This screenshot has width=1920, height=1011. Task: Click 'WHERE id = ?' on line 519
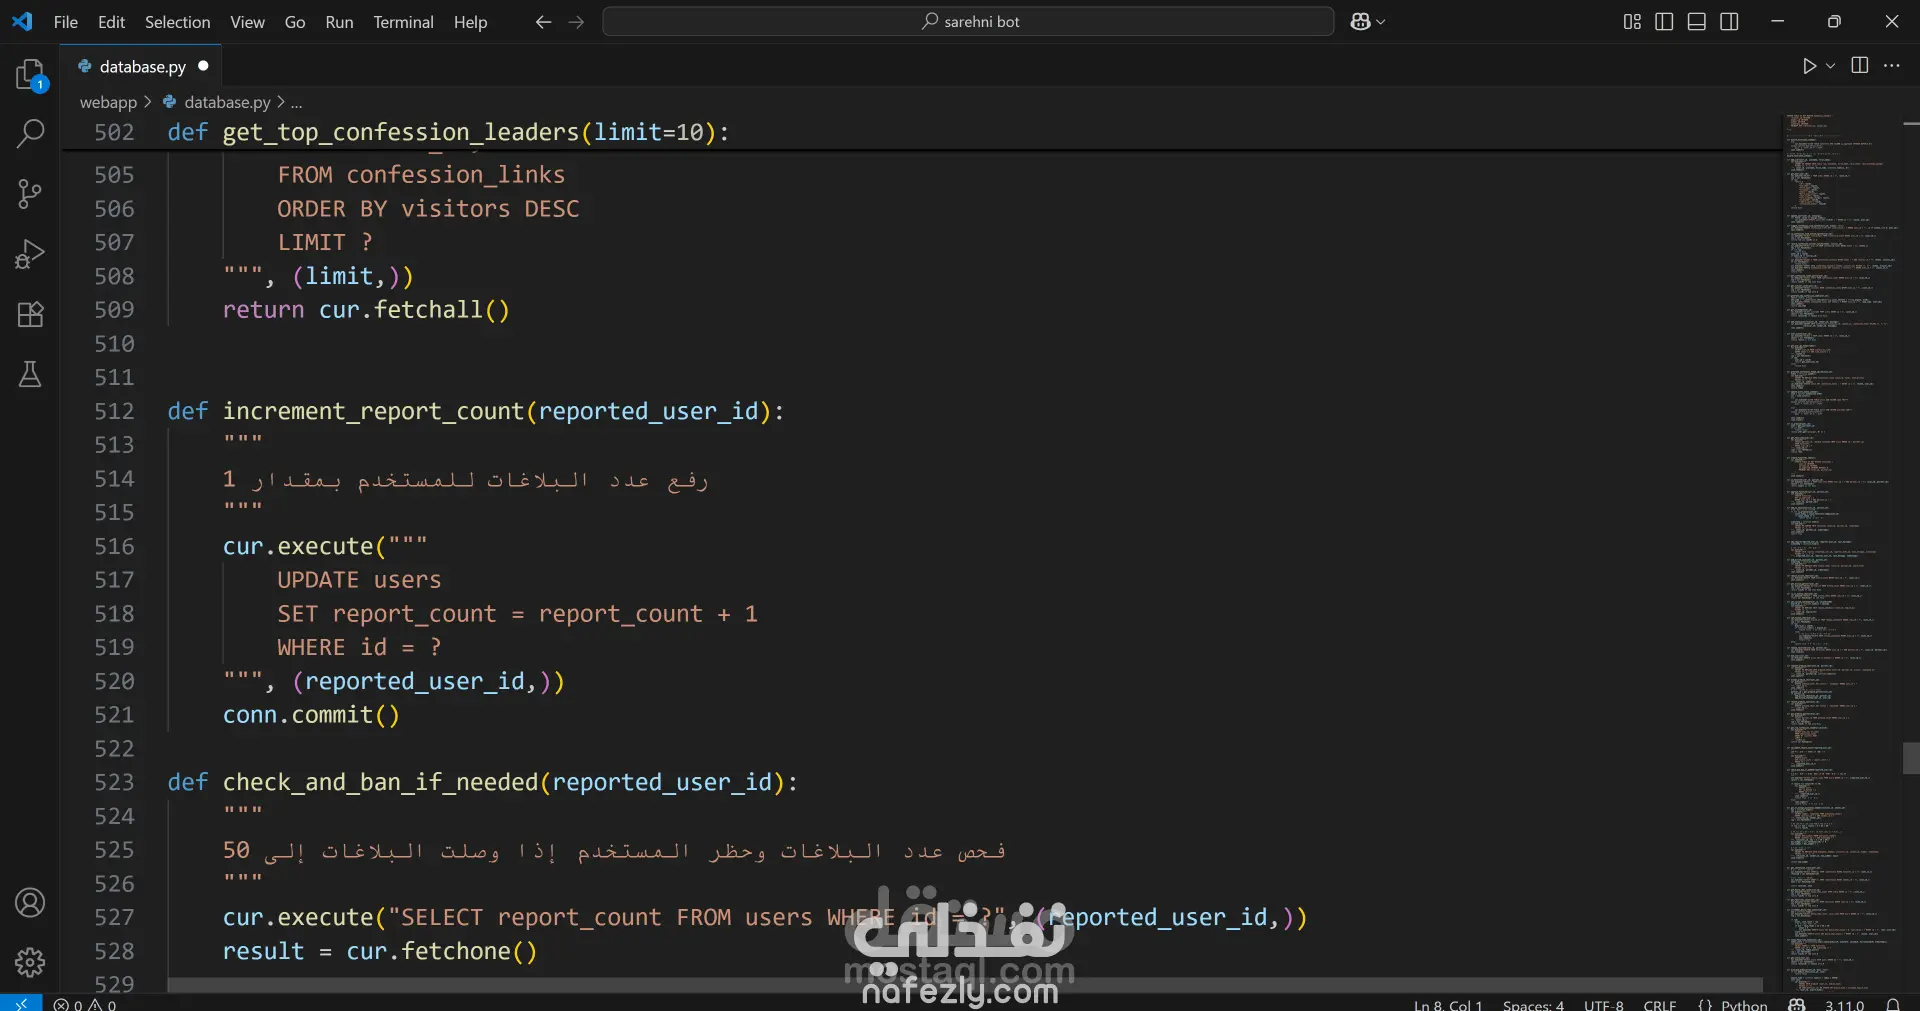(x=359, y=647)
